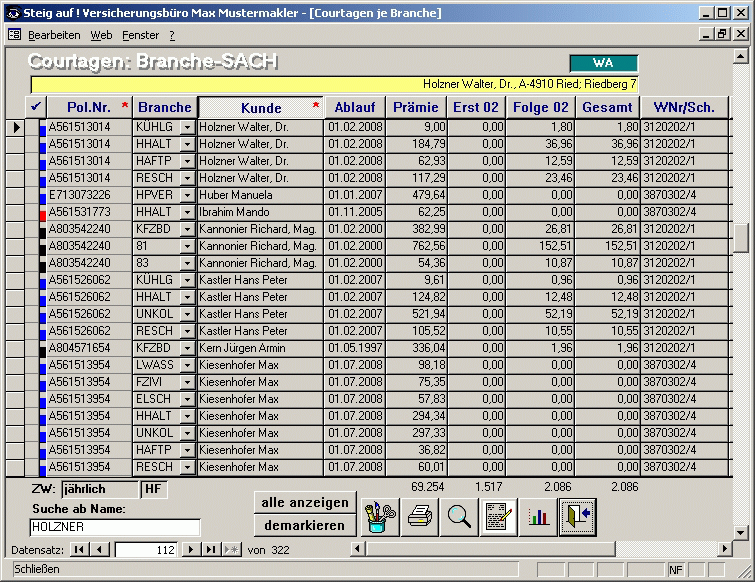Click customer cell 'Kern Jürgen Armin'
755x582 pixels.
[260, 348]
